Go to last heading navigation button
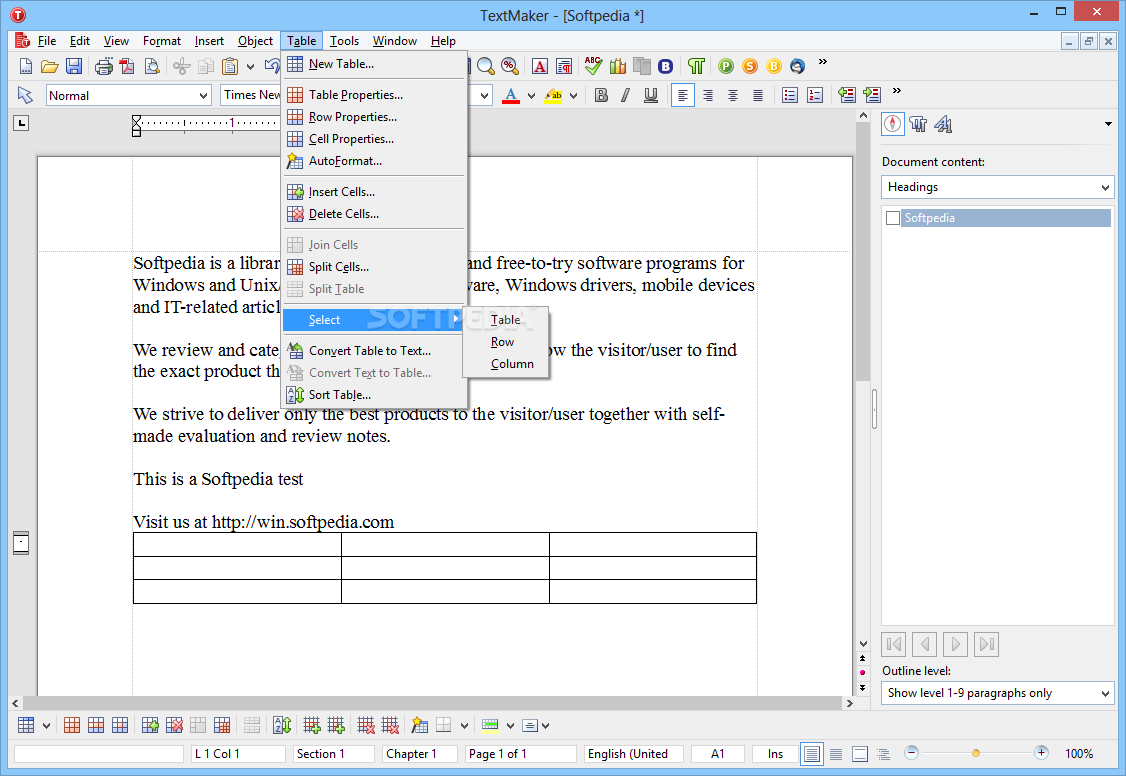Screen dimensions: 1126x776 (x=987, y=644)
